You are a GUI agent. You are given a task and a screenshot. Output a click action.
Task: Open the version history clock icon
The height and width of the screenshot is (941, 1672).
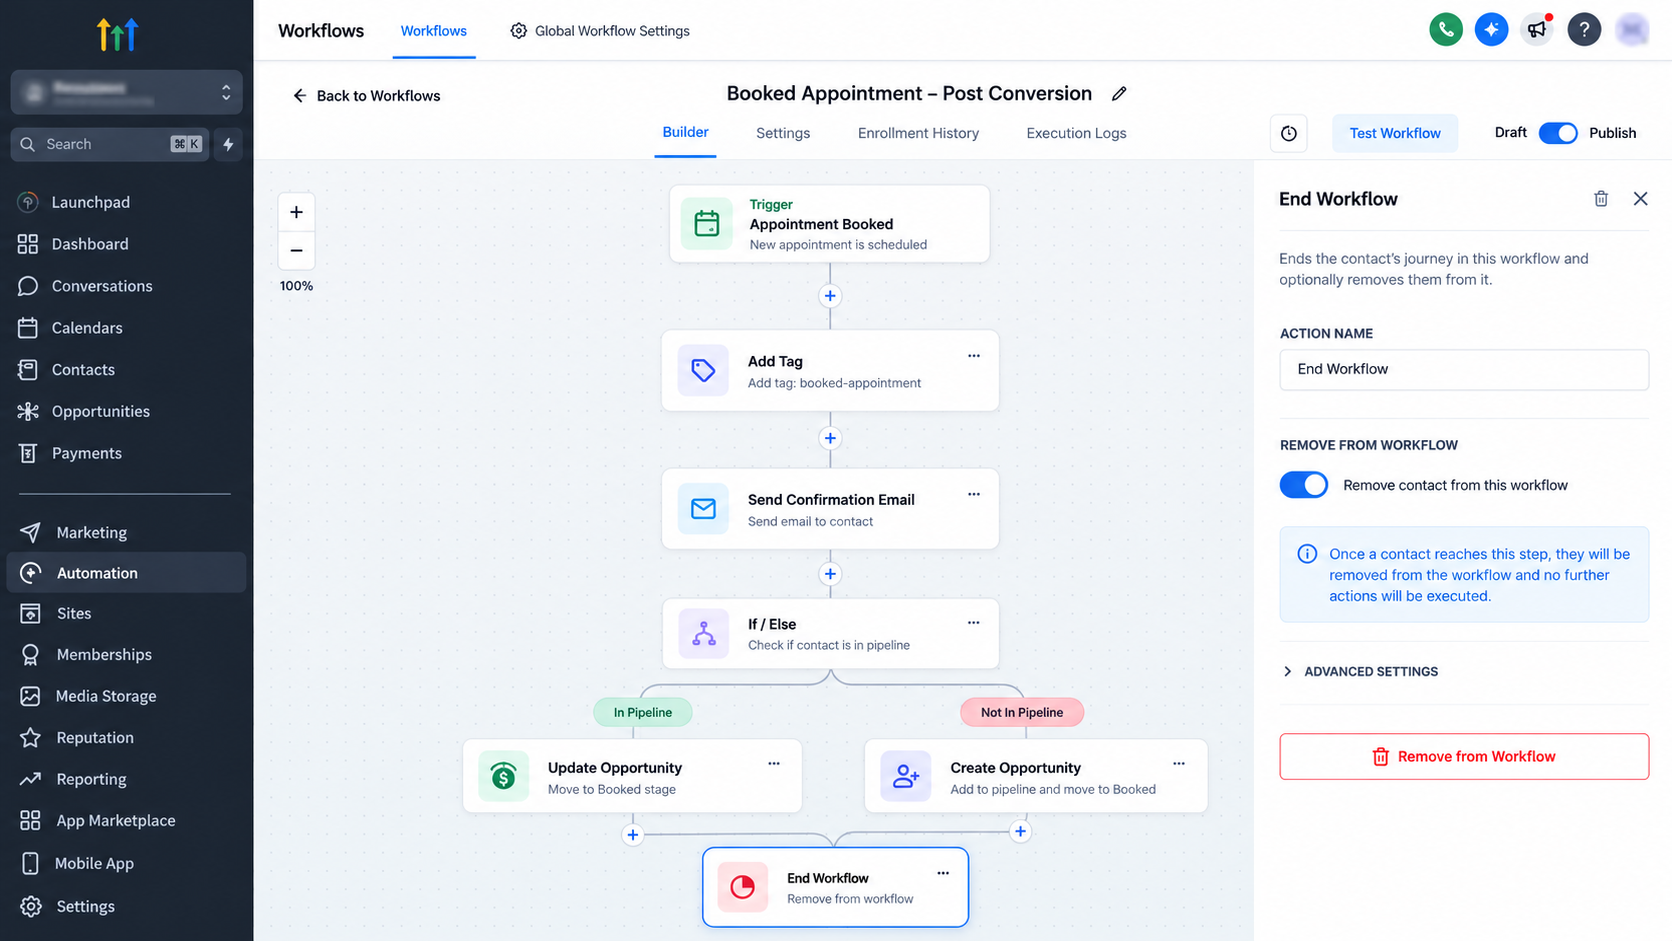point(1289,133)
